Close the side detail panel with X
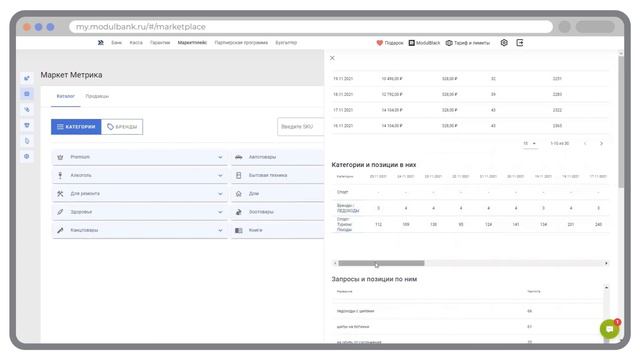The image size is (640, 360). [x=332, y=58]
